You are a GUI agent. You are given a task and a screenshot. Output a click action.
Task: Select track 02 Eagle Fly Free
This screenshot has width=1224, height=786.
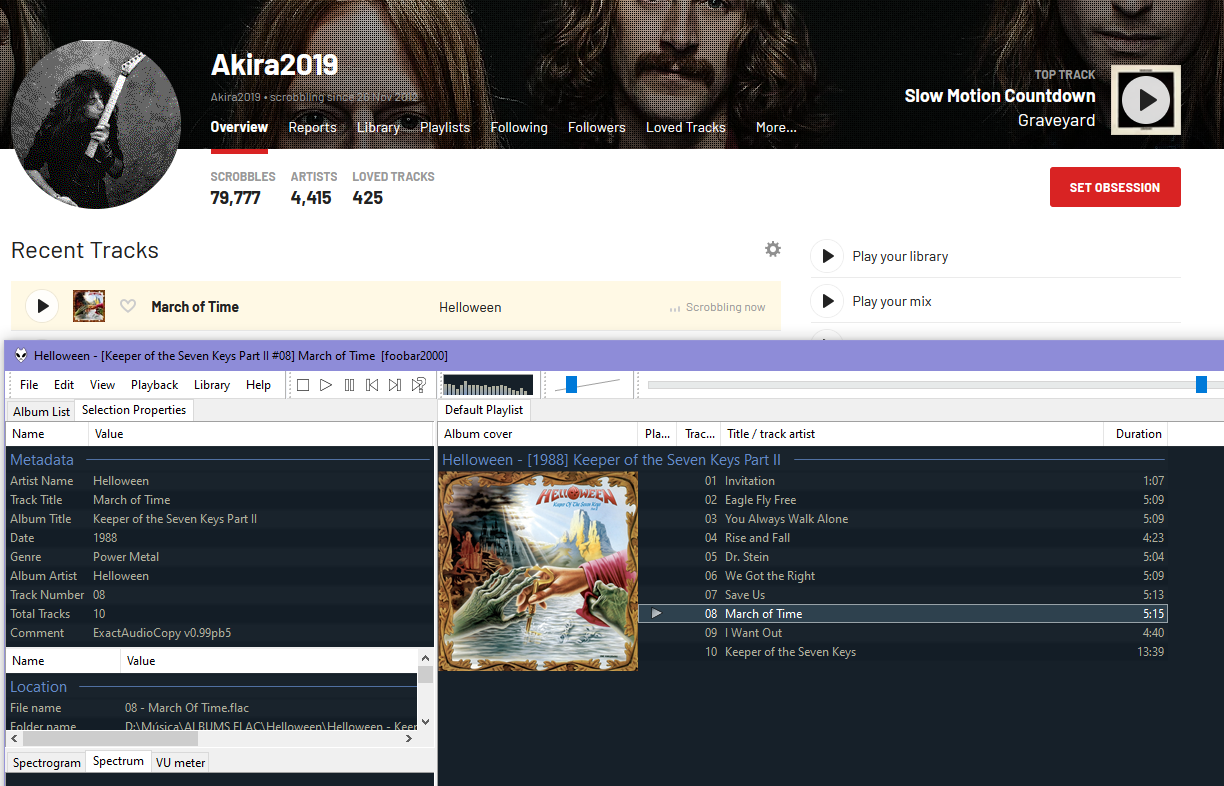[x=903, y=500]
